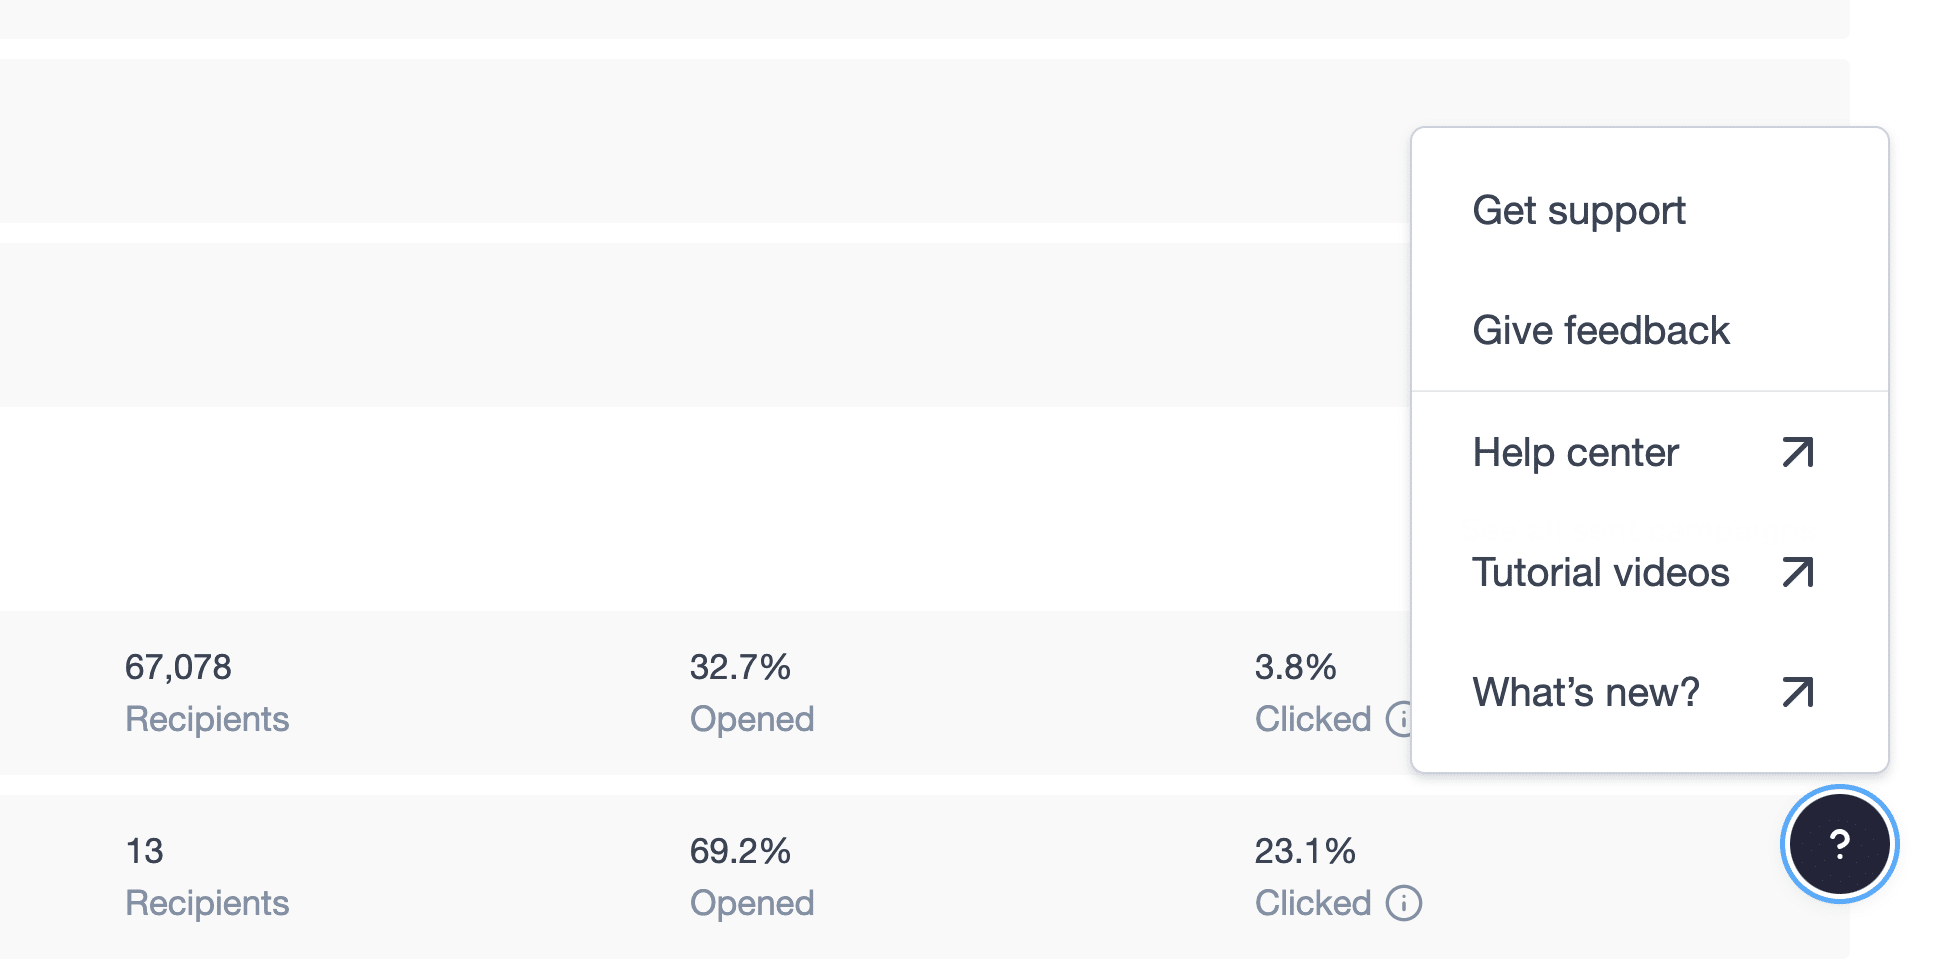Click the Clicked label under 23.1%
1958x968 pixels.
(x=1313, y=903)
